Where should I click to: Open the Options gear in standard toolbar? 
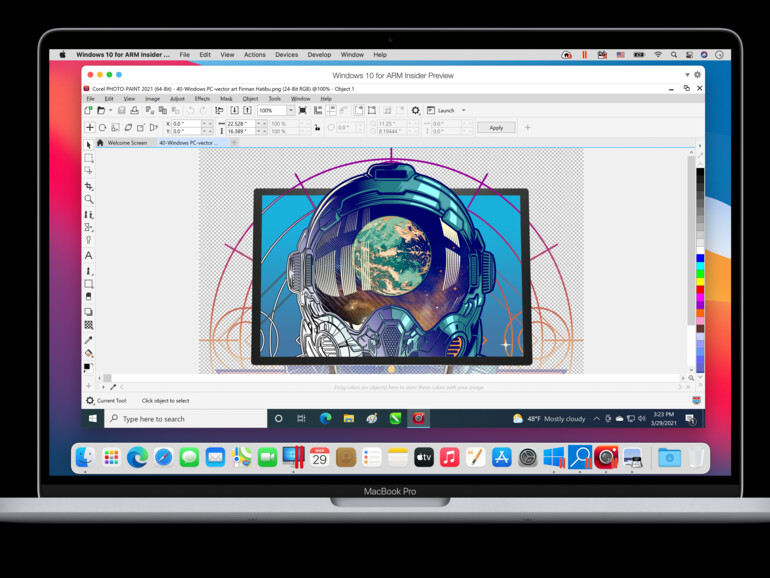coord(415,110)
